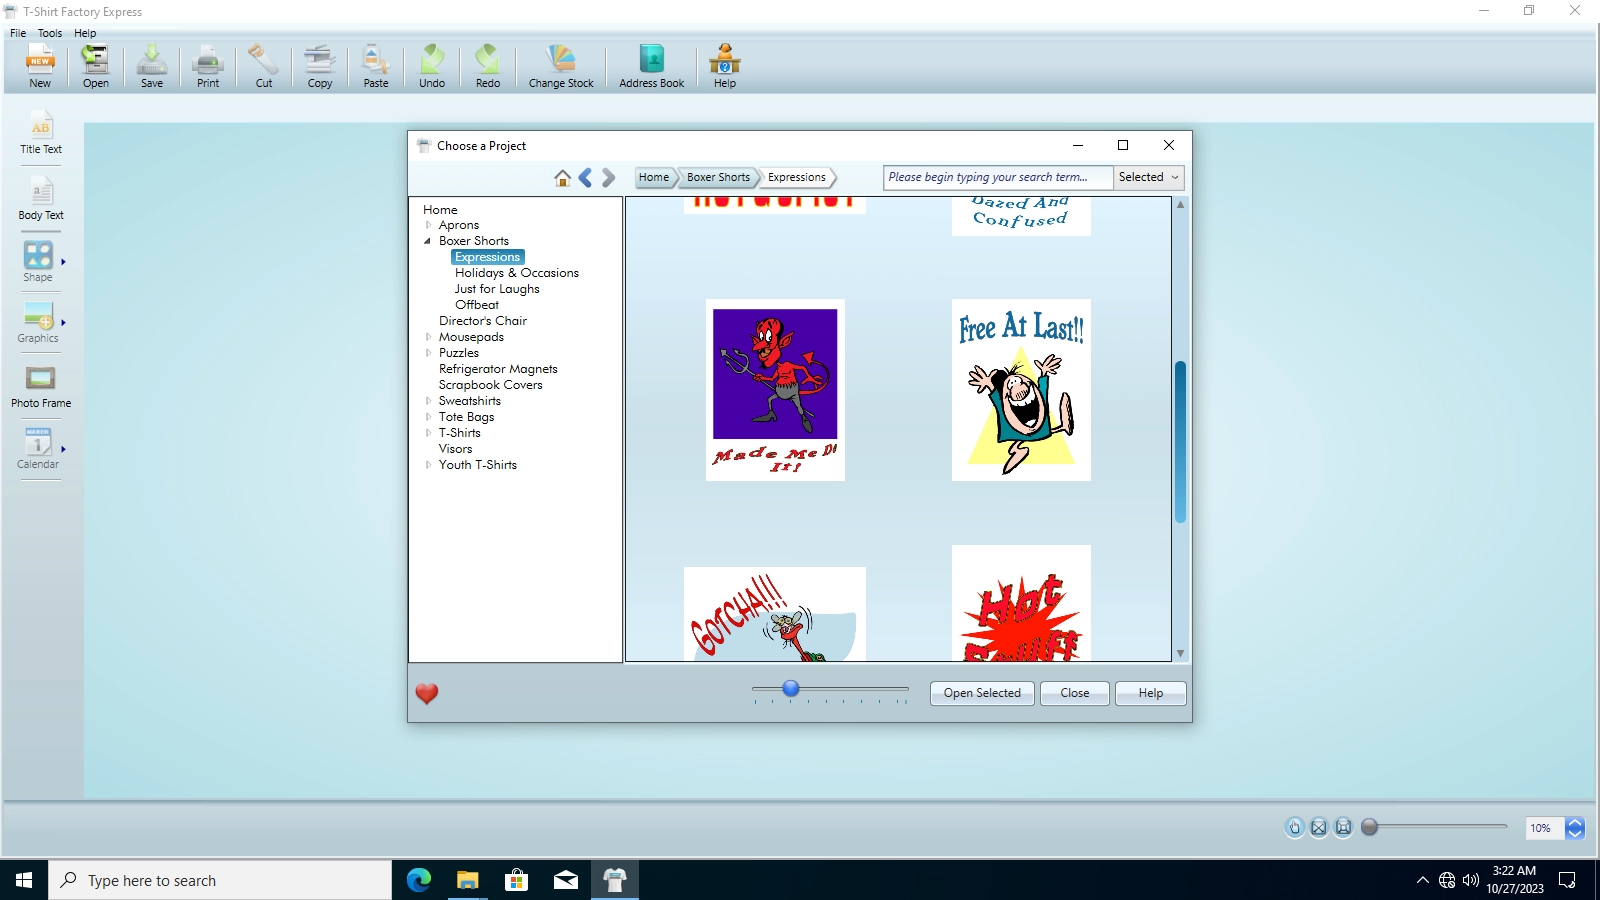This screenshot has width=1600, height=900.
Task: Click the Copy toolbar icon
Action: [x=320, y=66]
